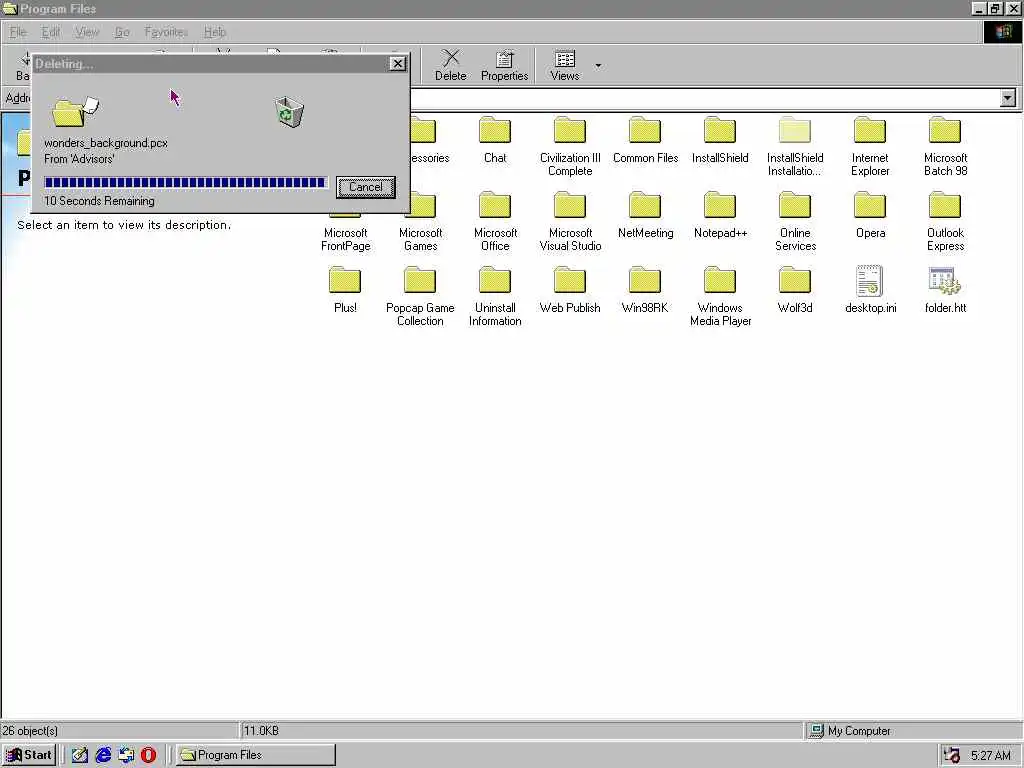Screen dimensions: 1024x768
Task: Click the Recycle Bin icon in Deleting dialog
Action: 289,112
